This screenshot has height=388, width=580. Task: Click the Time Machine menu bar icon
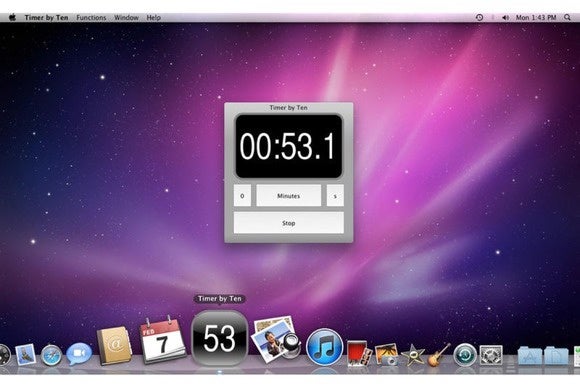click(479, 17)
